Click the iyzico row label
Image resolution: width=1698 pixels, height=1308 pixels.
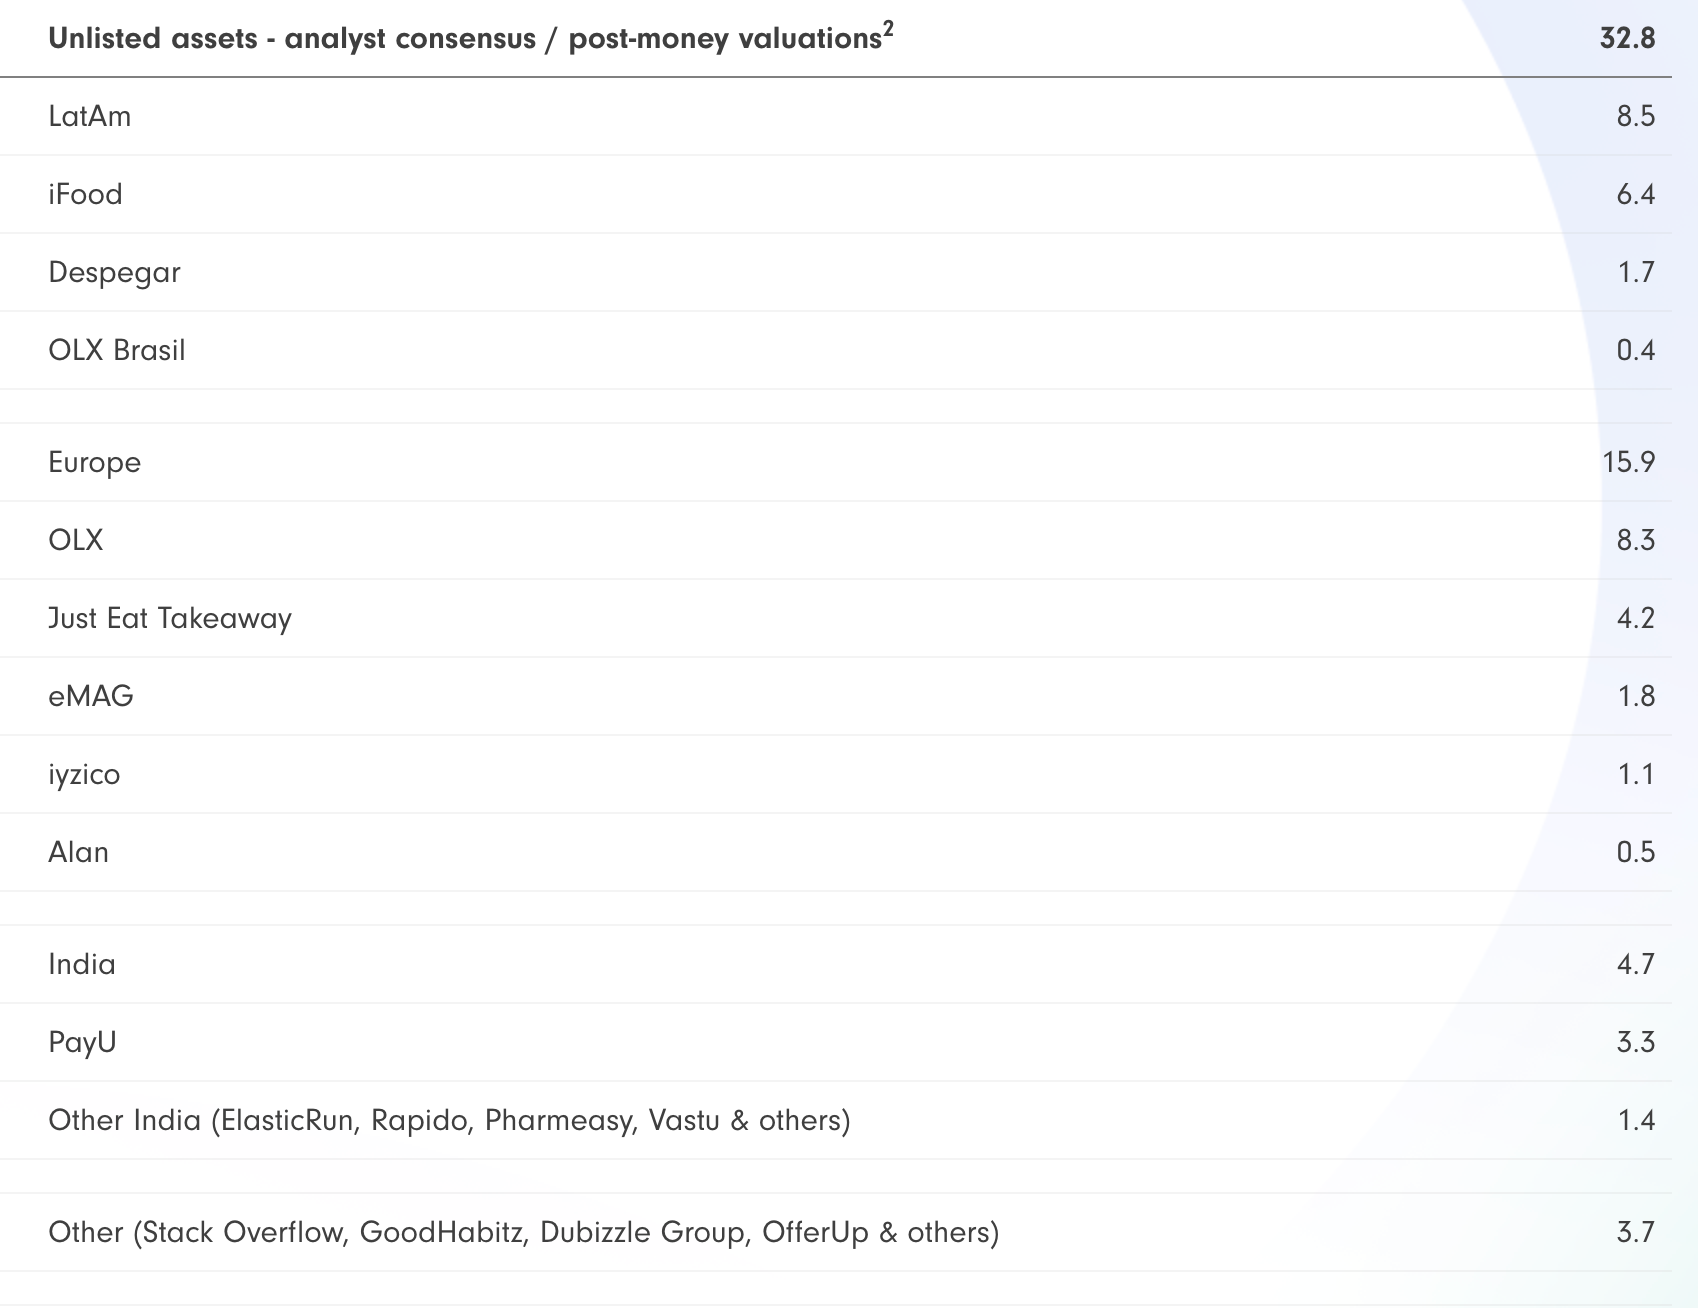coord(84,774)
